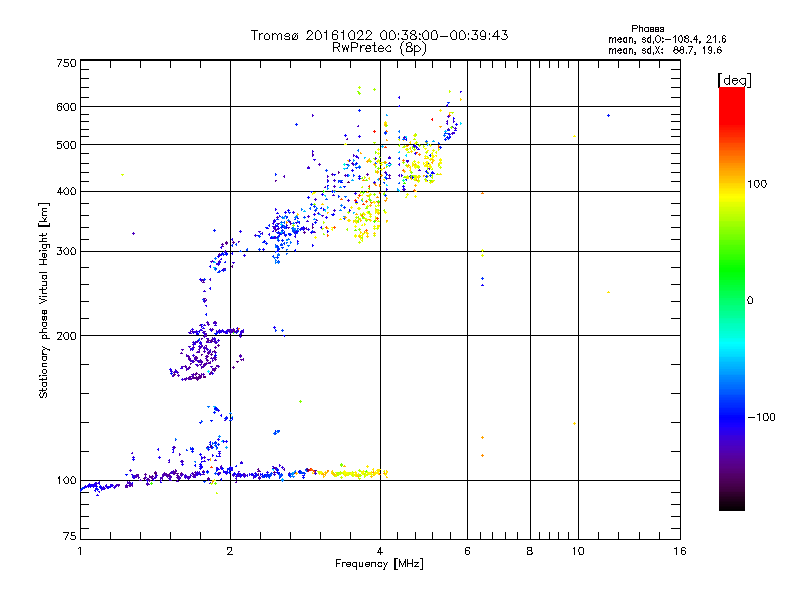Click the colorbar tick label "0"
This screenshot has height=600, width=800.
750,301
